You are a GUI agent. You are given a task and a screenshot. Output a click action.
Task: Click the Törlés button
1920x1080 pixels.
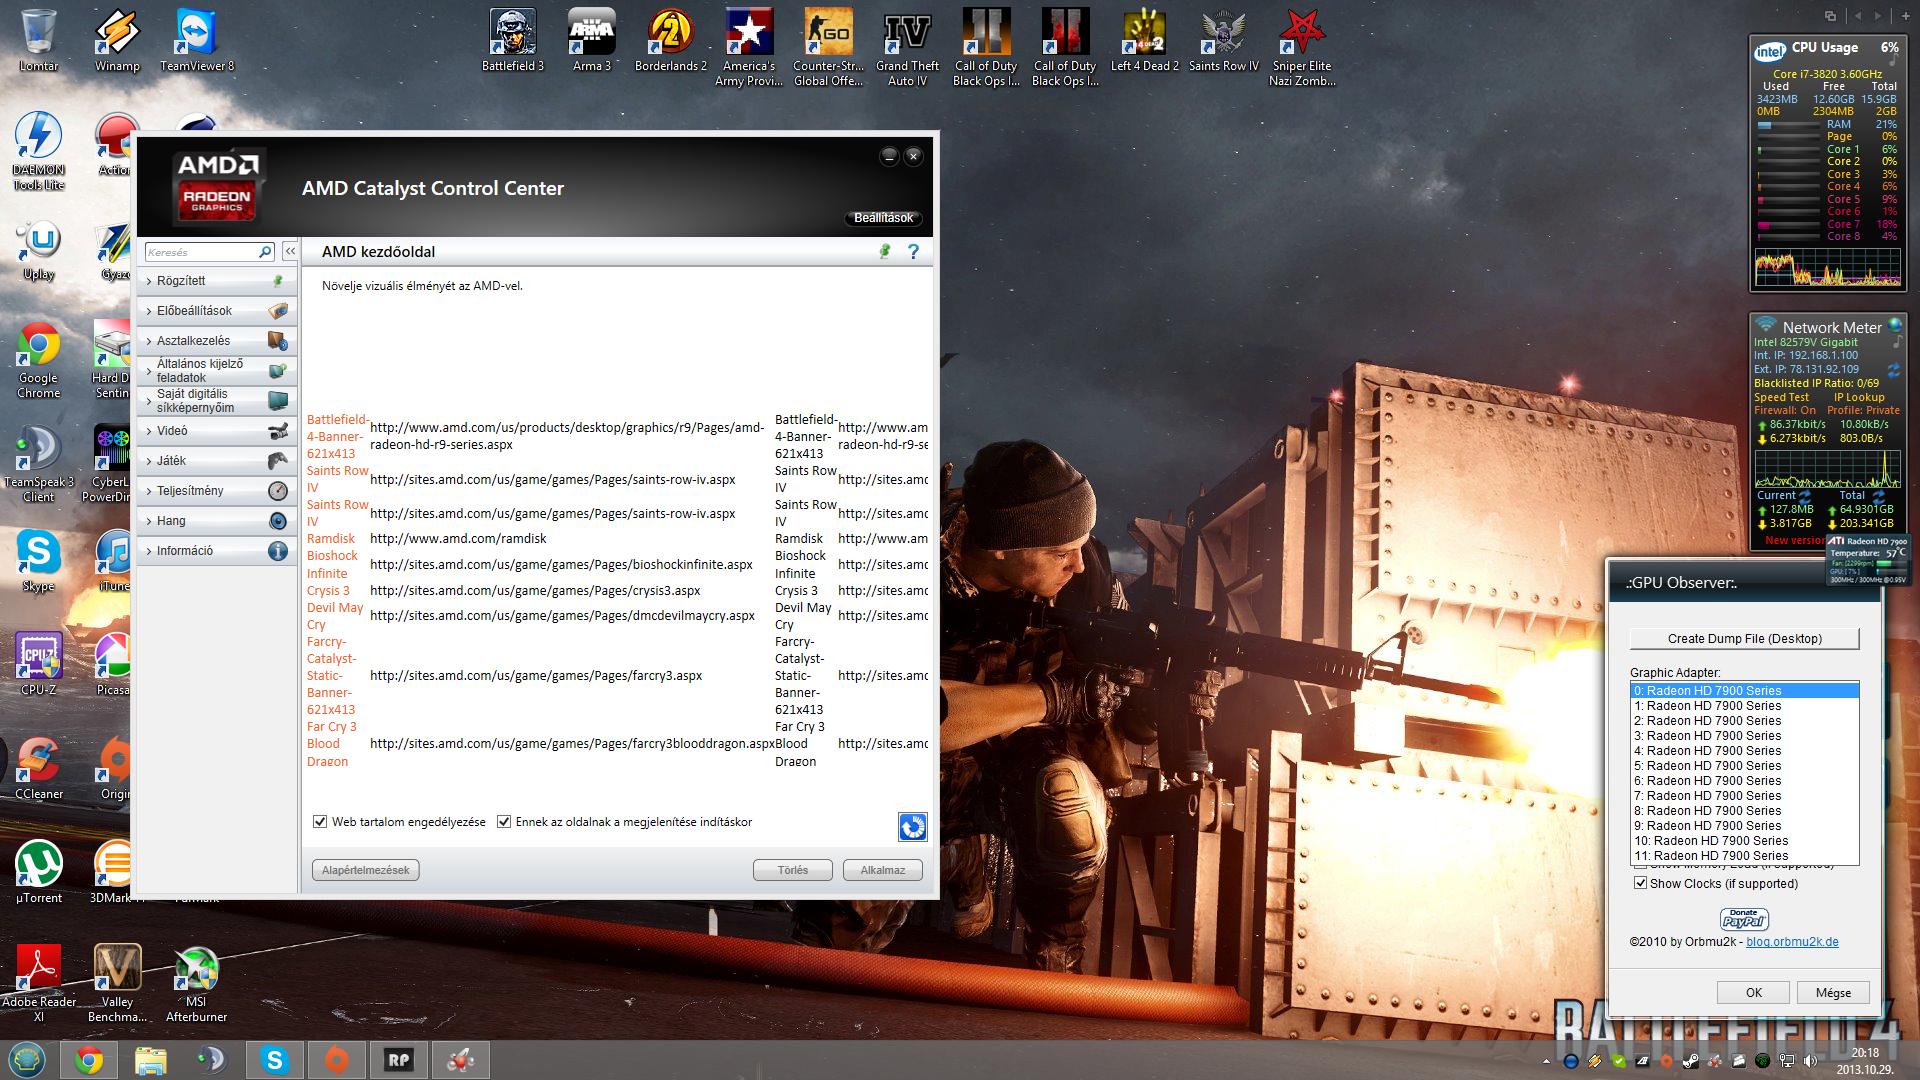[x=793, y=870]
